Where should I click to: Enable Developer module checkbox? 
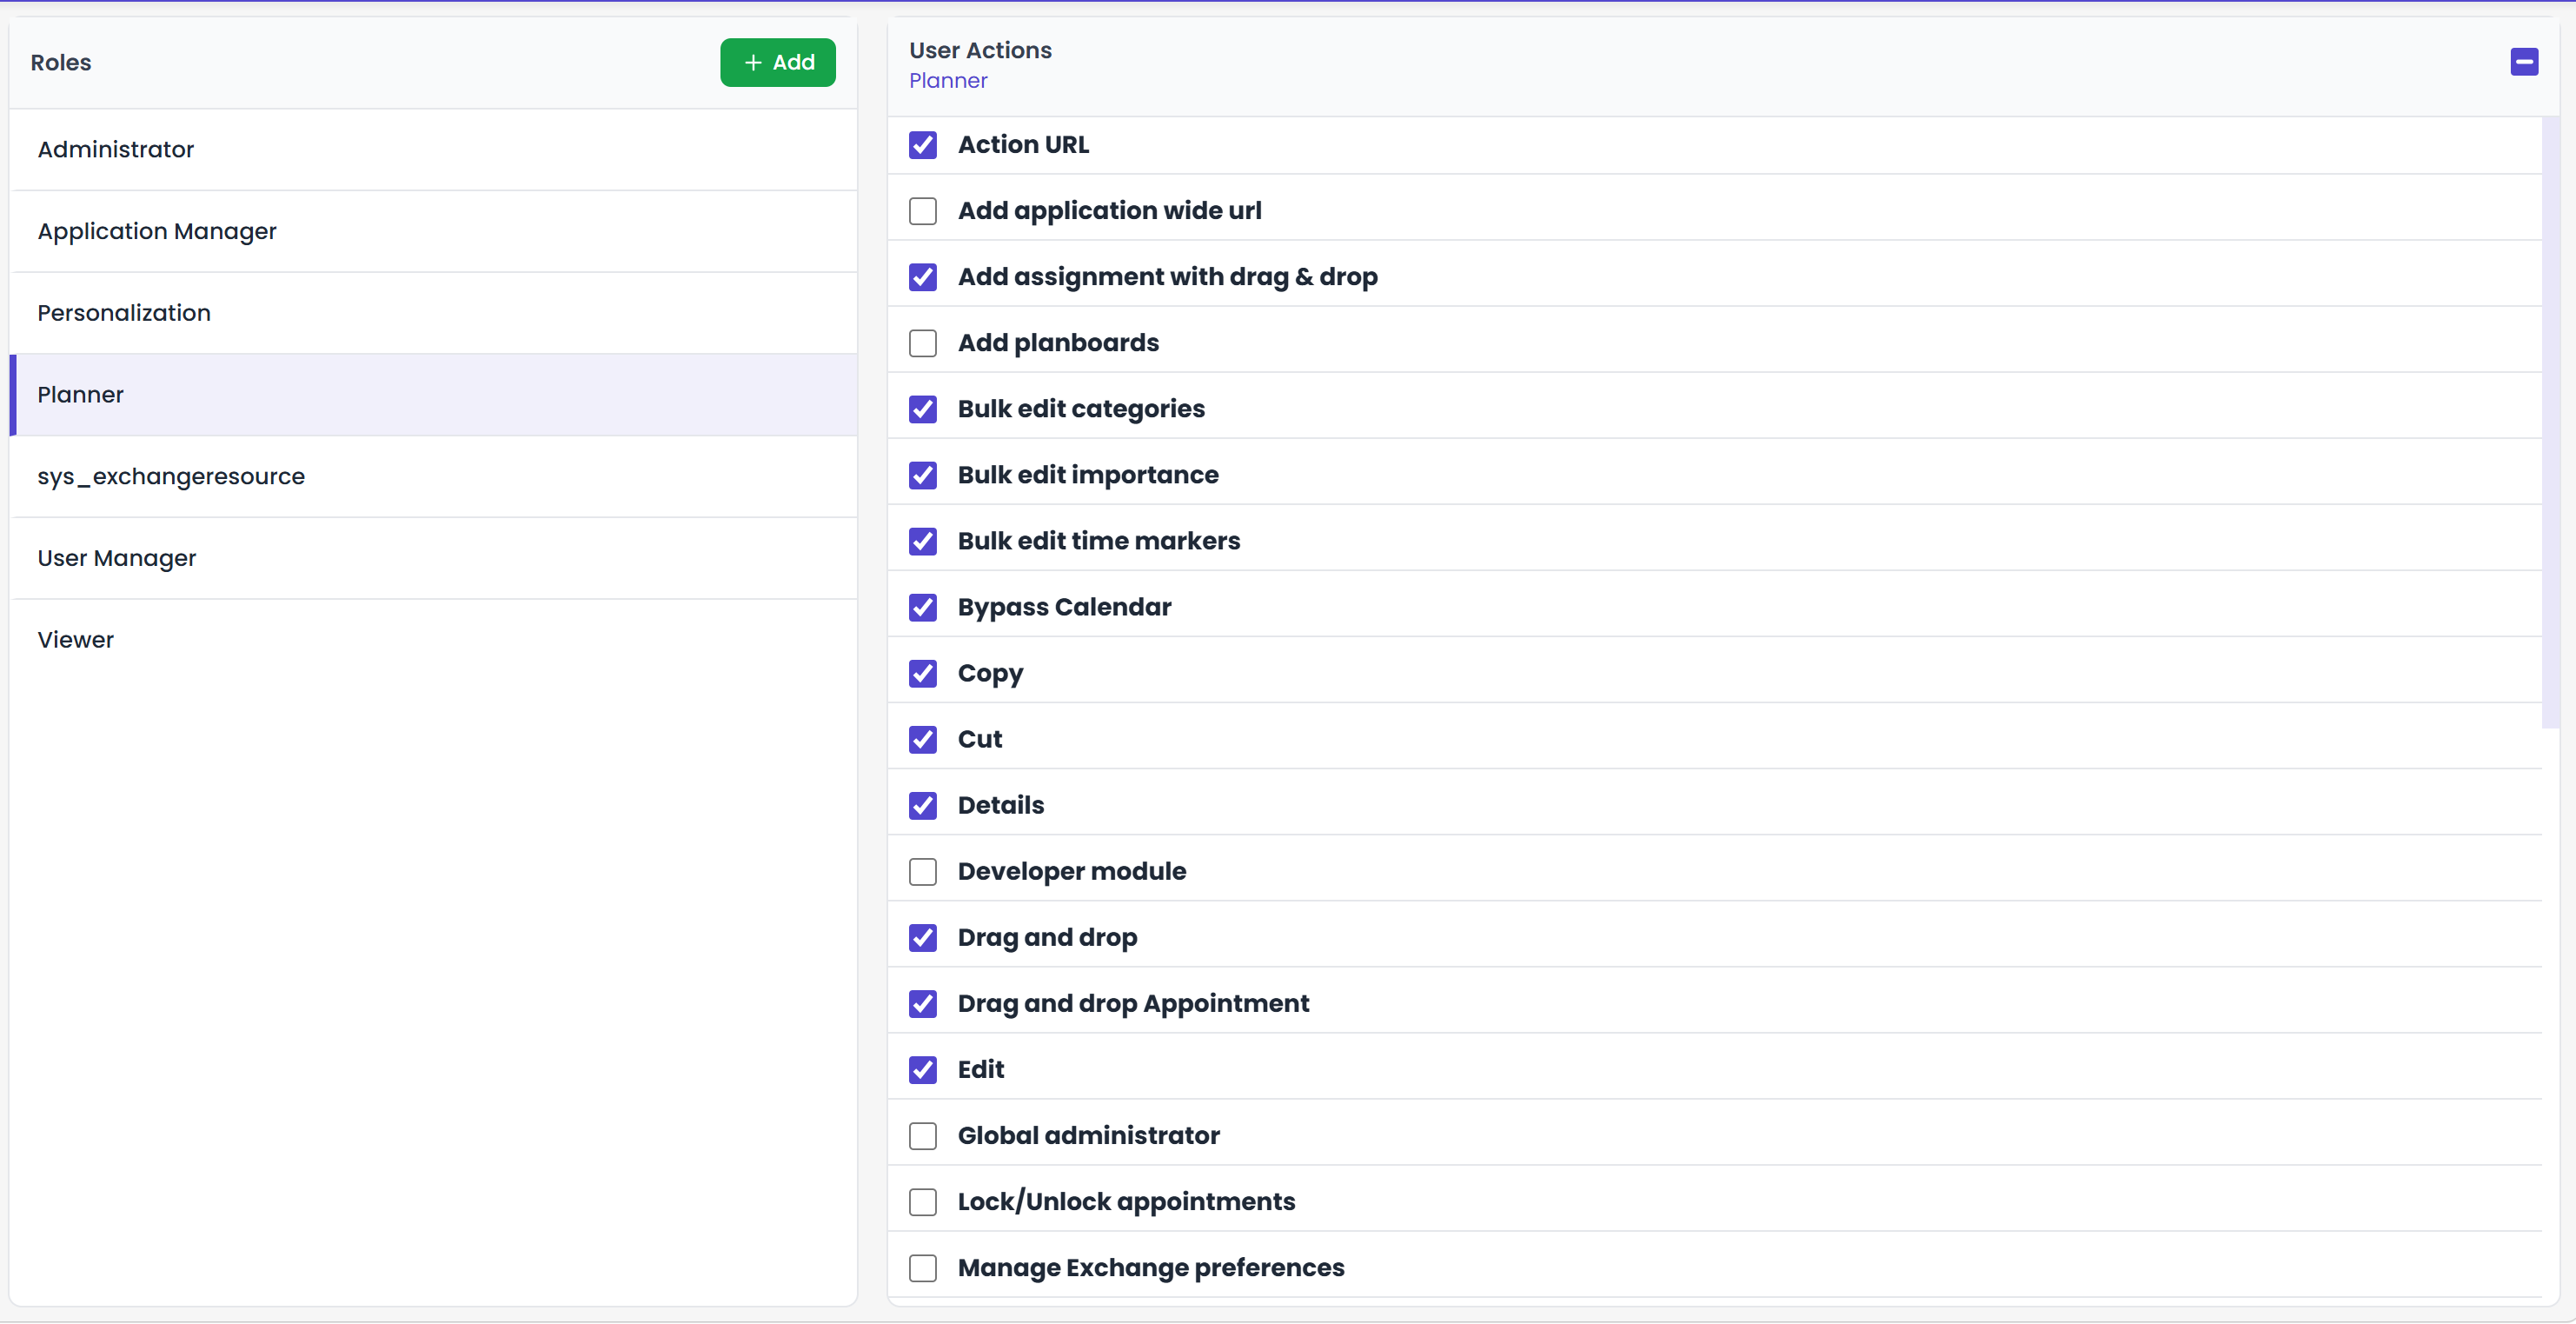click(x=923, y=871)
